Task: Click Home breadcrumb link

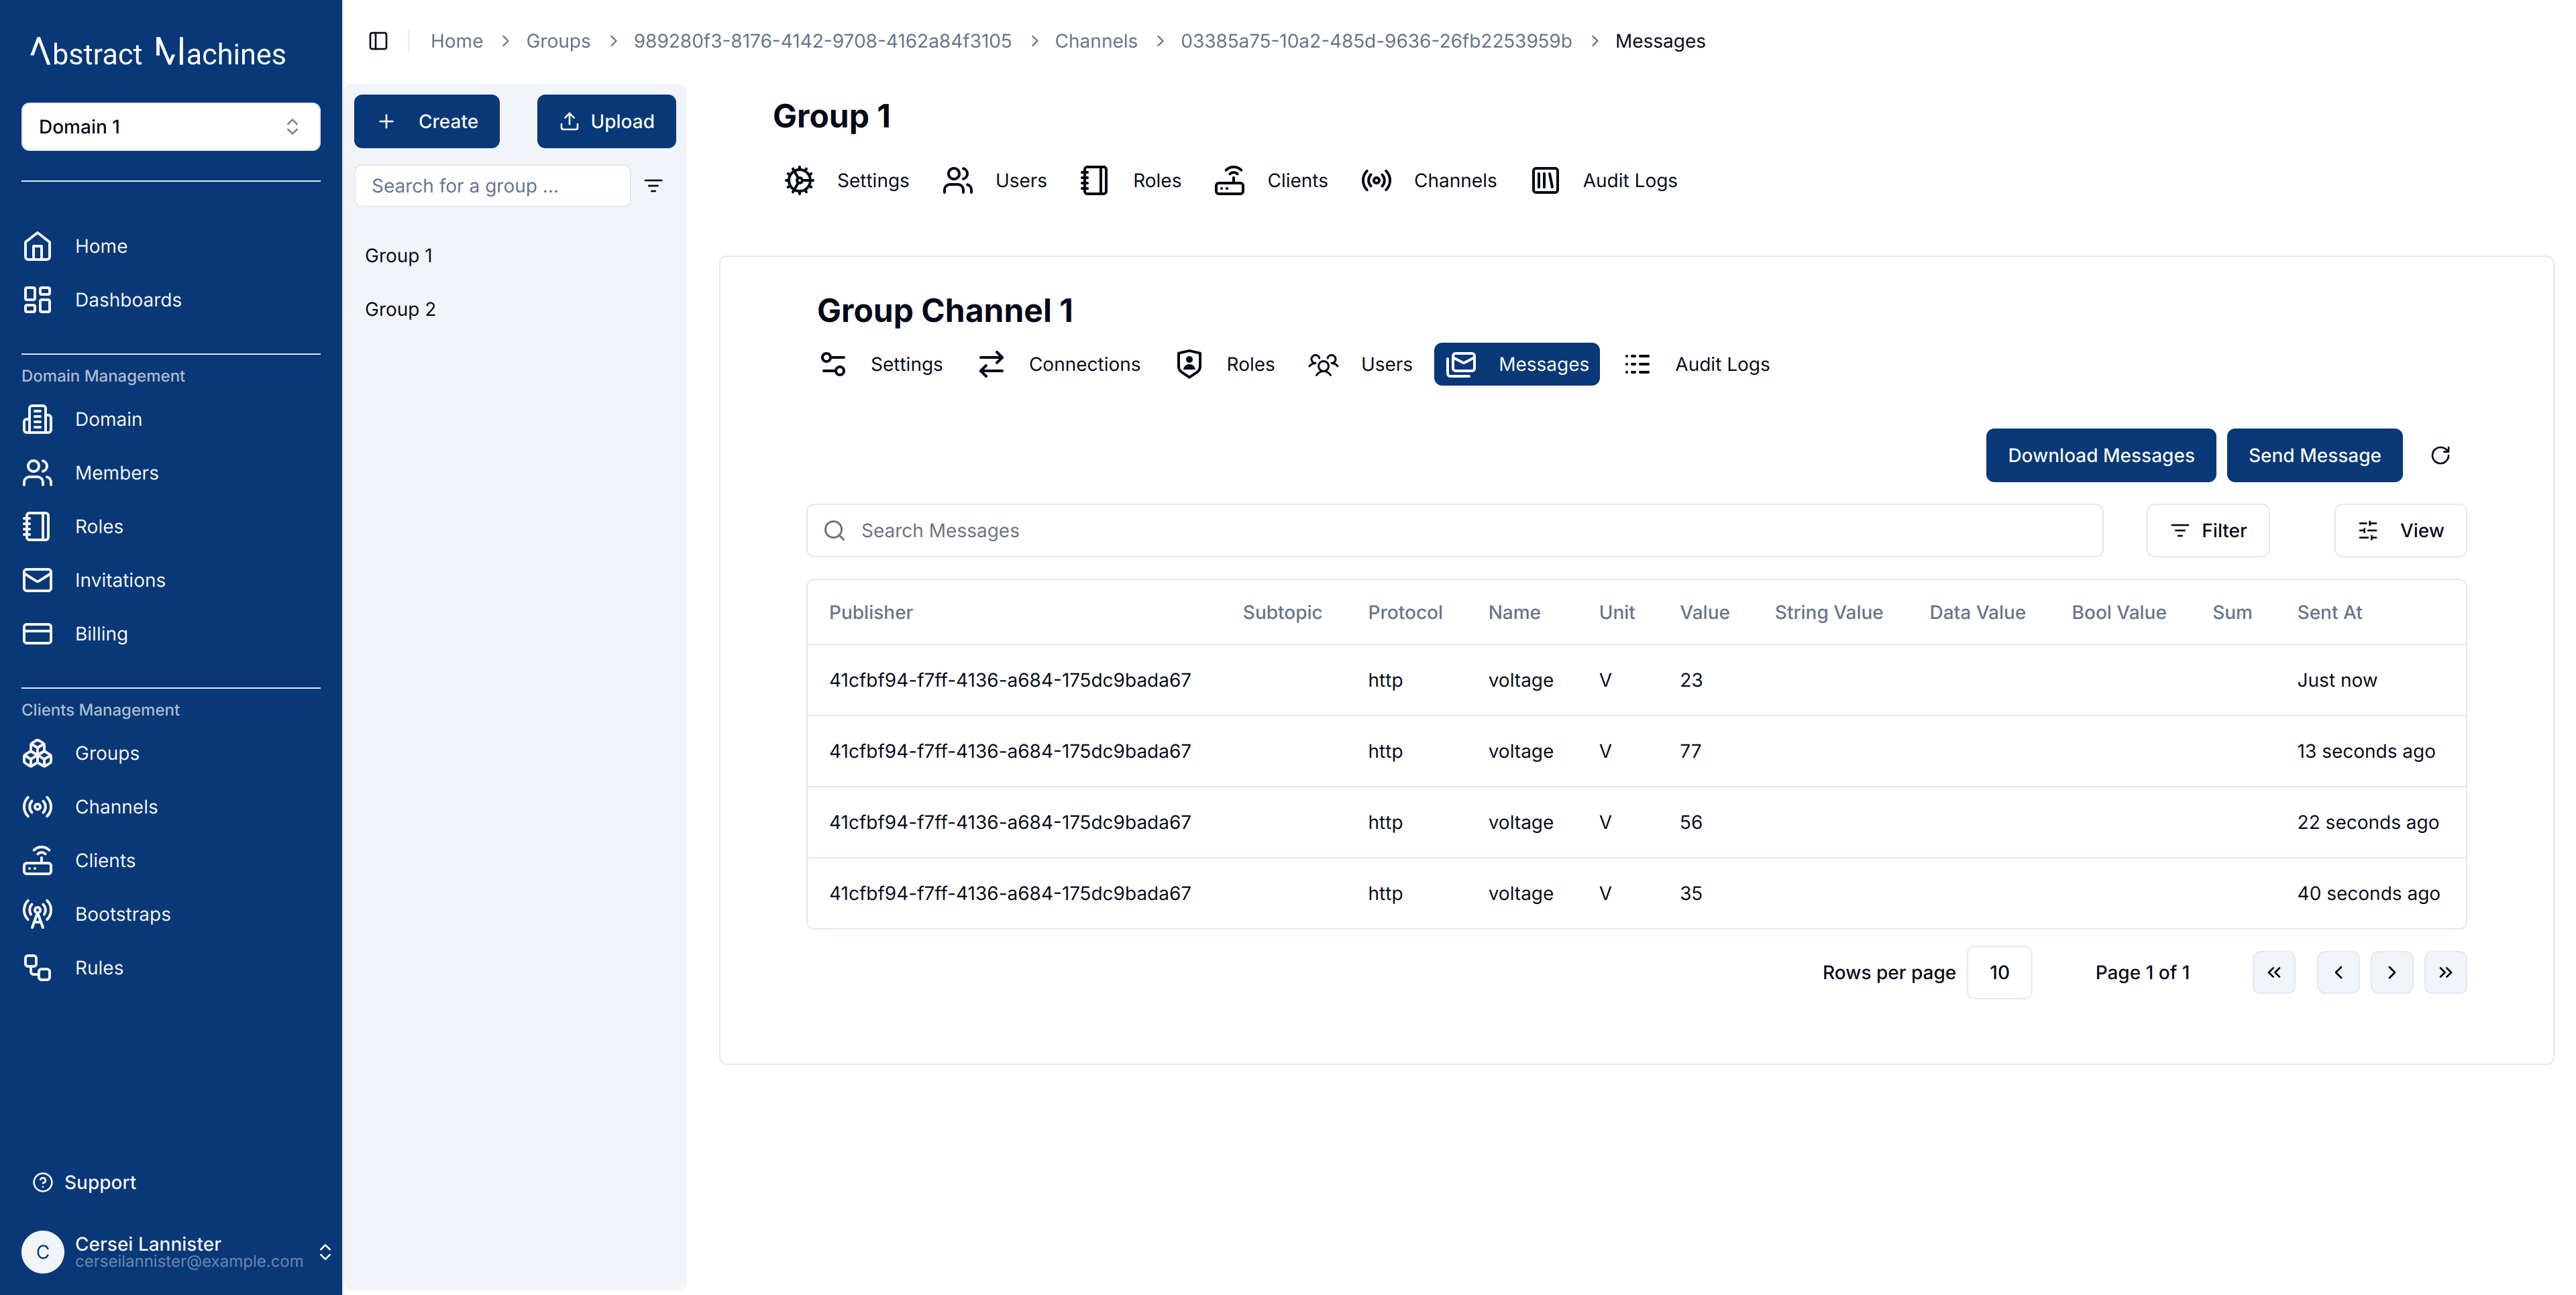Action: point(456,41)
